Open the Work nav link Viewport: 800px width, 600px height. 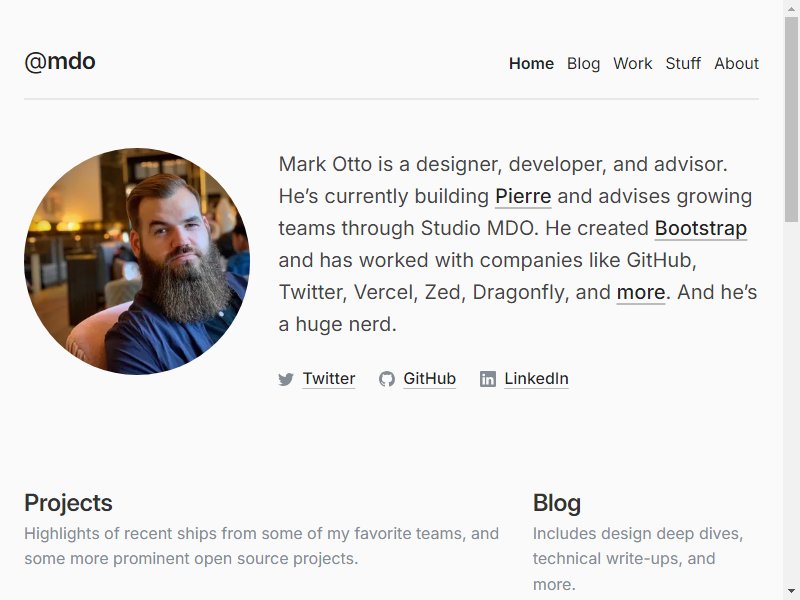(633, 63)
